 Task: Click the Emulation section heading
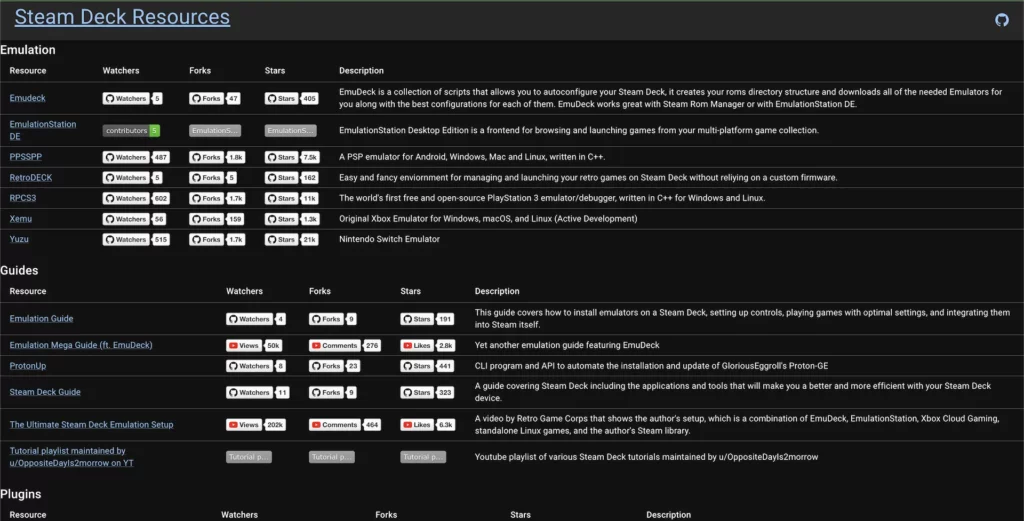[28, 50]
